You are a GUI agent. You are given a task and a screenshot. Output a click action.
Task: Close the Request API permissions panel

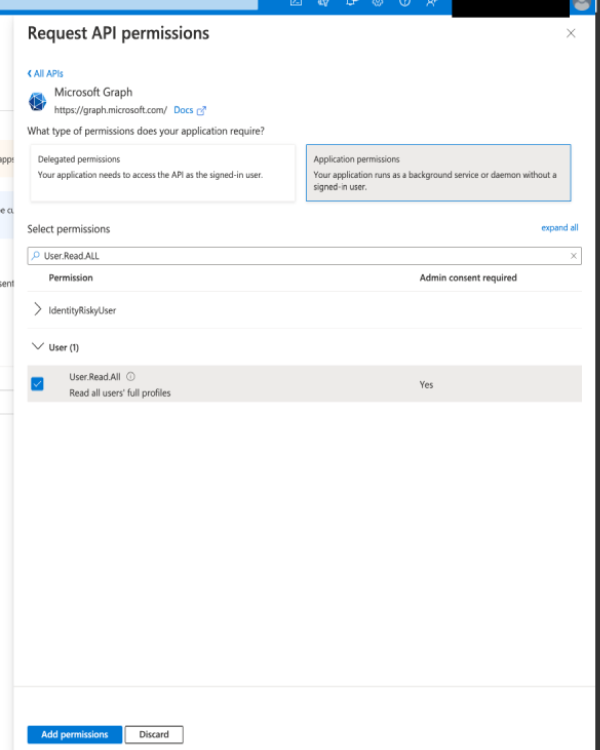point(570,33)
